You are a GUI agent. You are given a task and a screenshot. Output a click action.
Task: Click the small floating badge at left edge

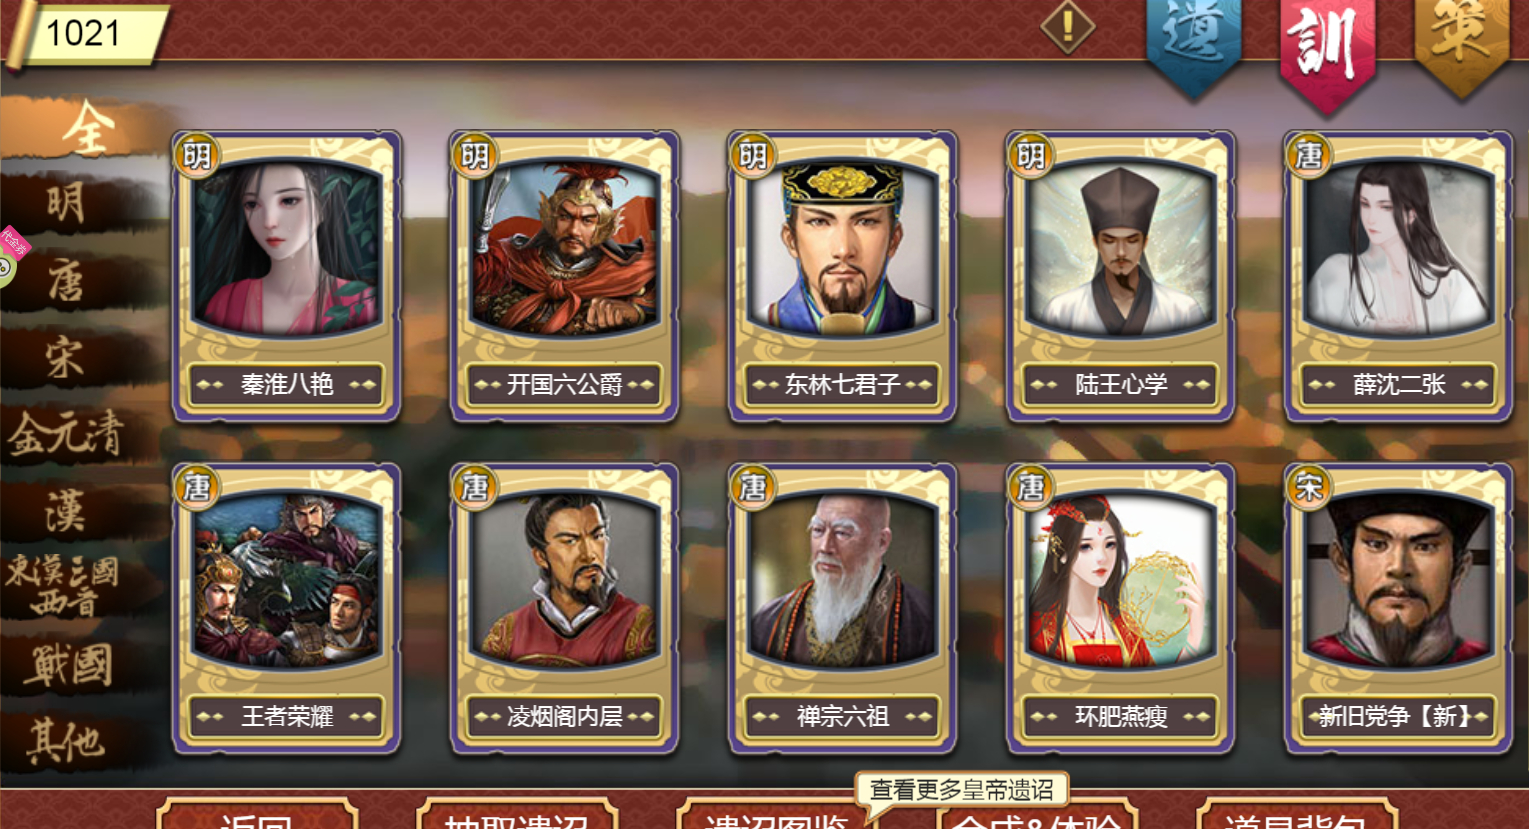(11, 256)
